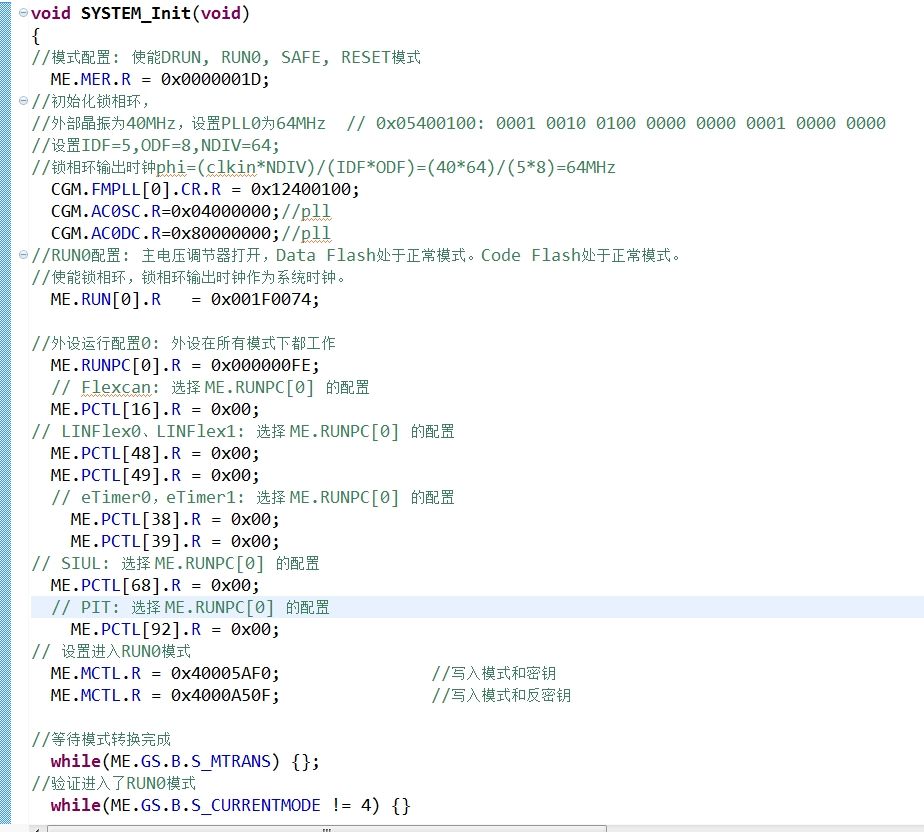Click the comment 写入模式和反密钥
Screen dimensions: 924x832
[501, 695]
